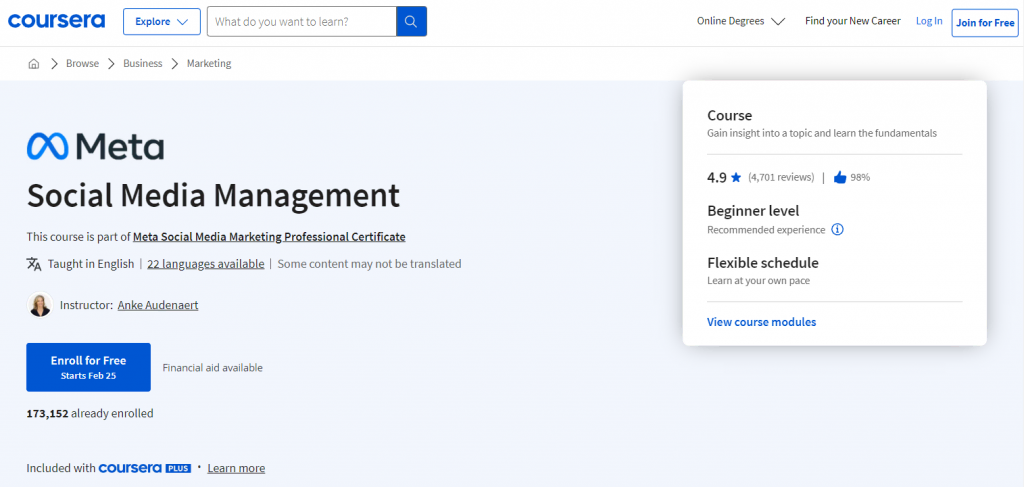The width and height of the screenshot is (1024, 487).
Task: Click the thumbs up rating icon
Action: tap(840, 177)
